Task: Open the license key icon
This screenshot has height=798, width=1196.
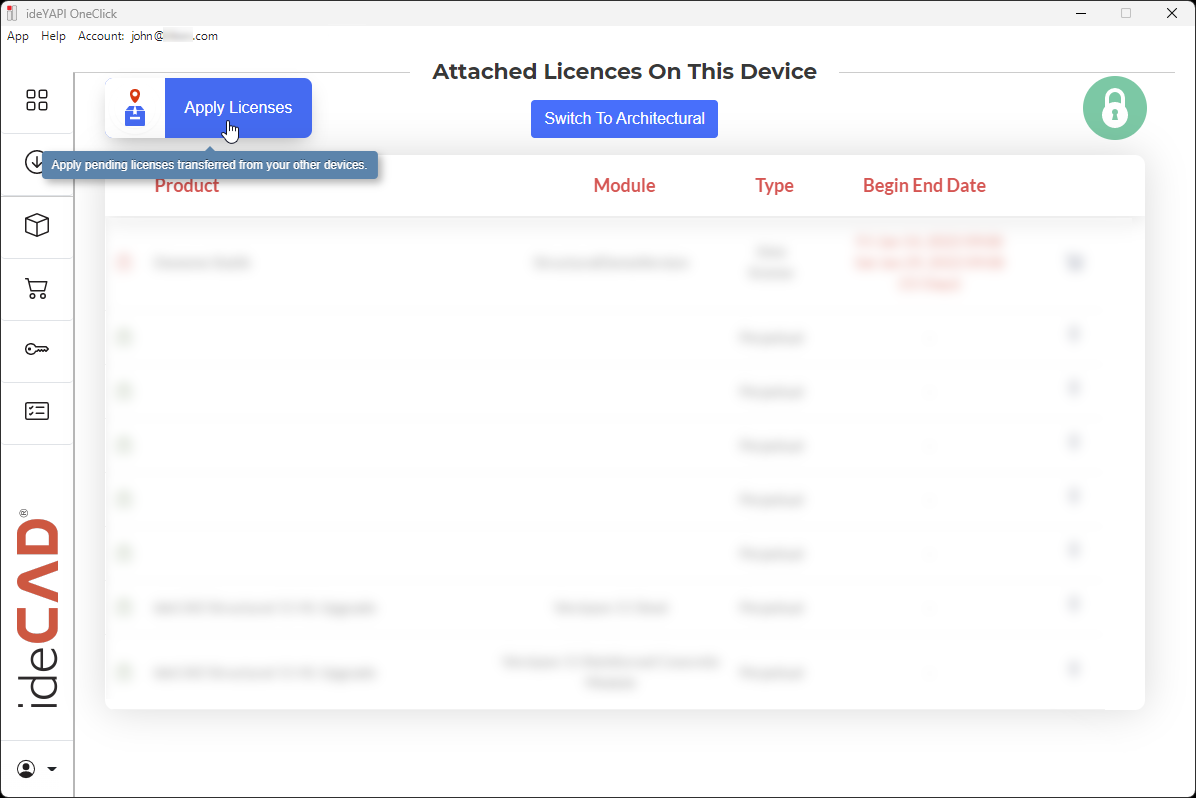Action: click(37, 349)
